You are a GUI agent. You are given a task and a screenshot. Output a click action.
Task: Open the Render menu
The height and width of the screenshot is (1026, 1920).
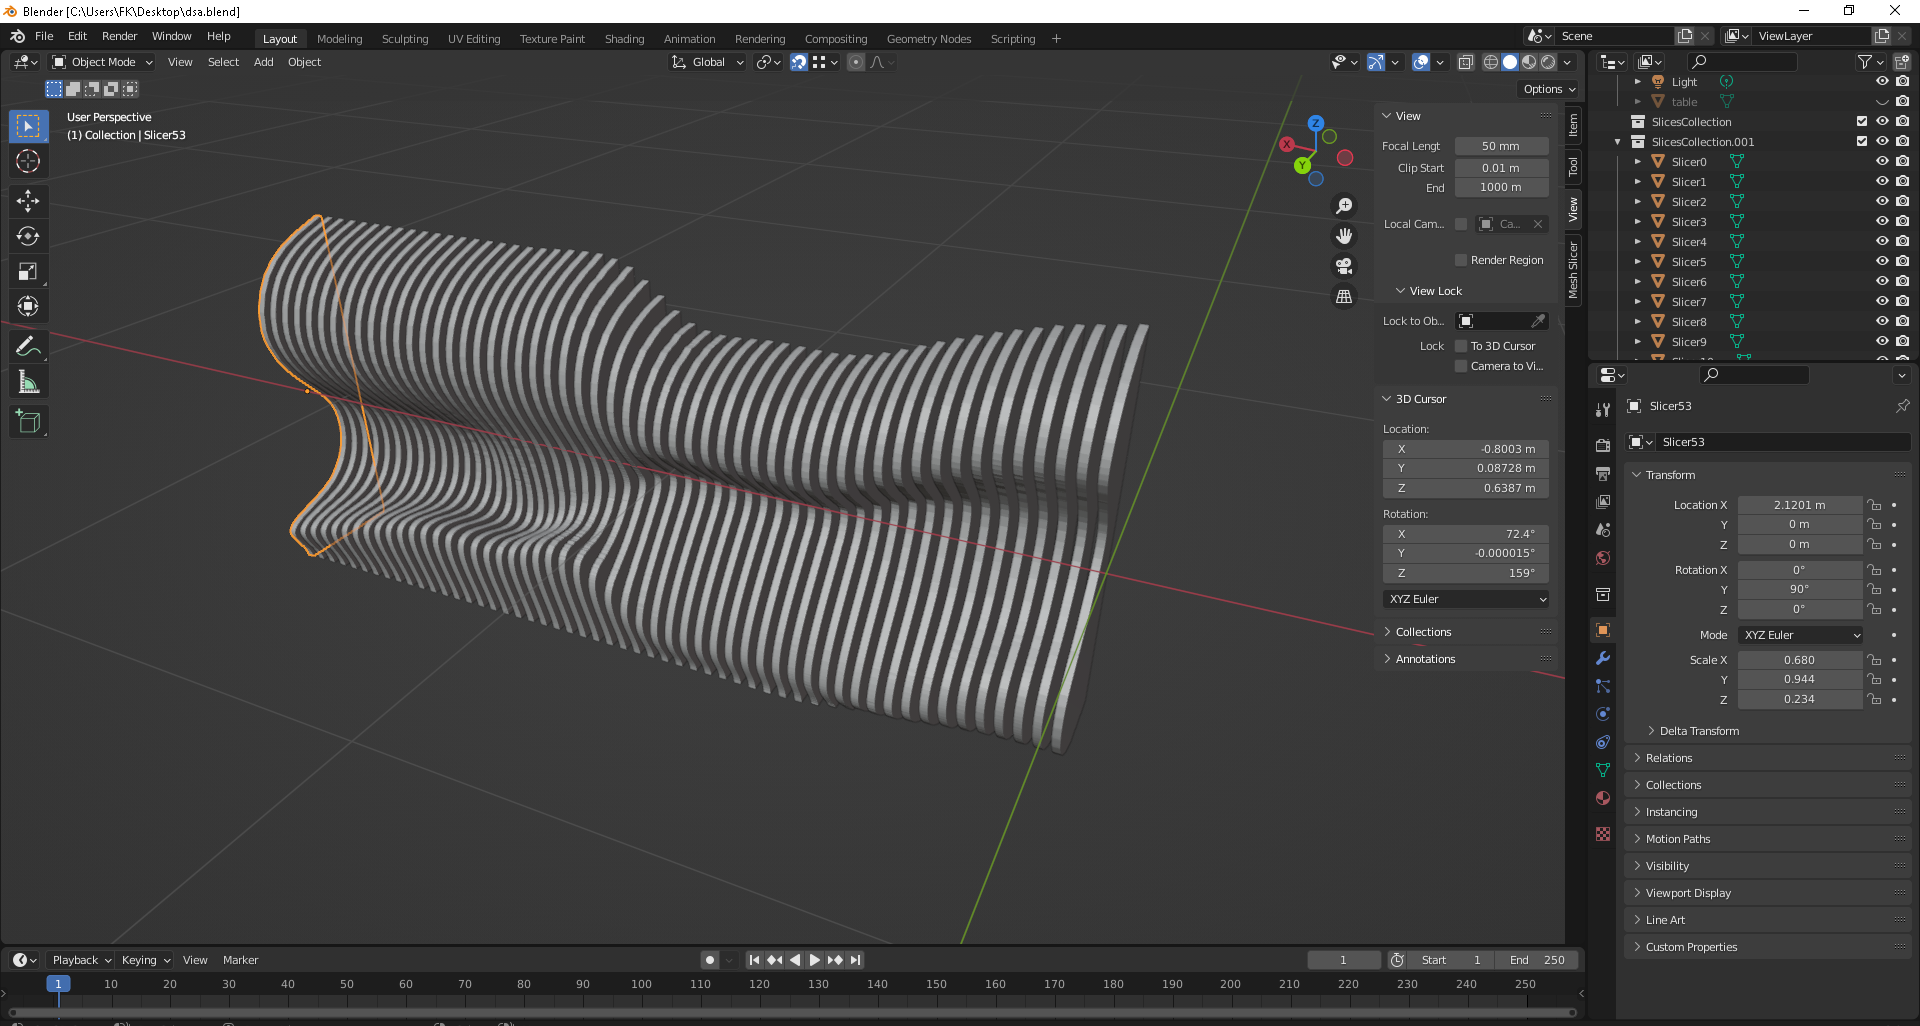[x=119, y=36]
